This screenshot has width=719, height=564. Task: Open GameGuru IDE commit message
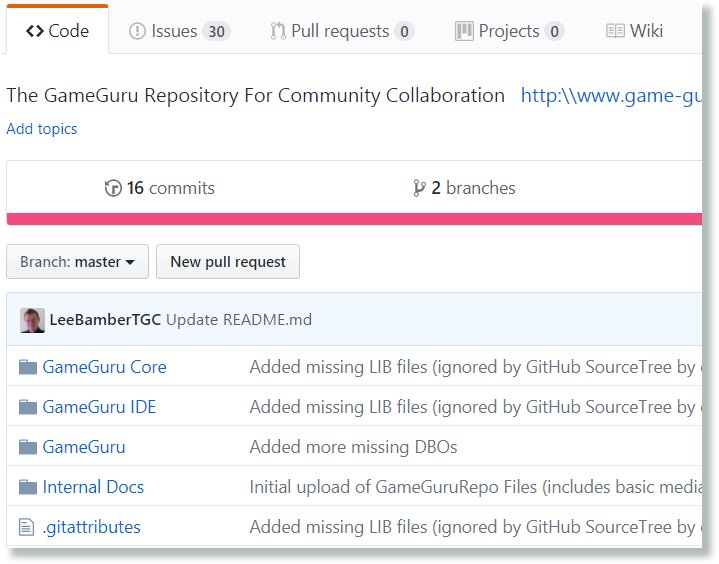click(x=476, y=407)
